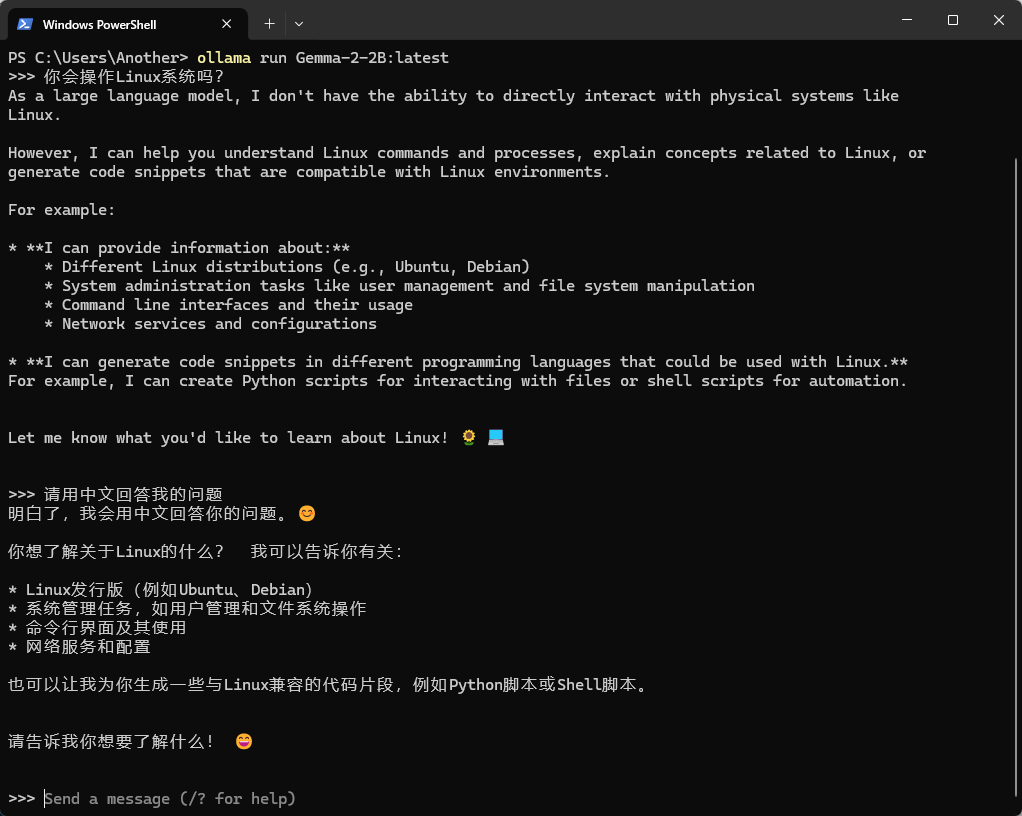
Task: Click '网络服务和配置' bullet line
Action: click(x=80, y=647)
